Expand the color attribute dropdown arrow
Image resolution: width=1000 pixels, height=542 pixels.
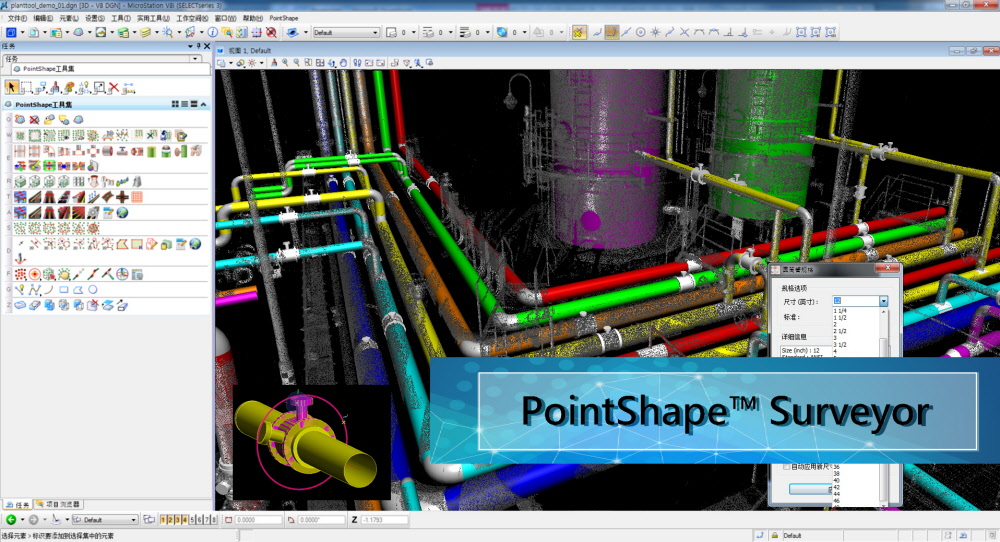point(413,32)
